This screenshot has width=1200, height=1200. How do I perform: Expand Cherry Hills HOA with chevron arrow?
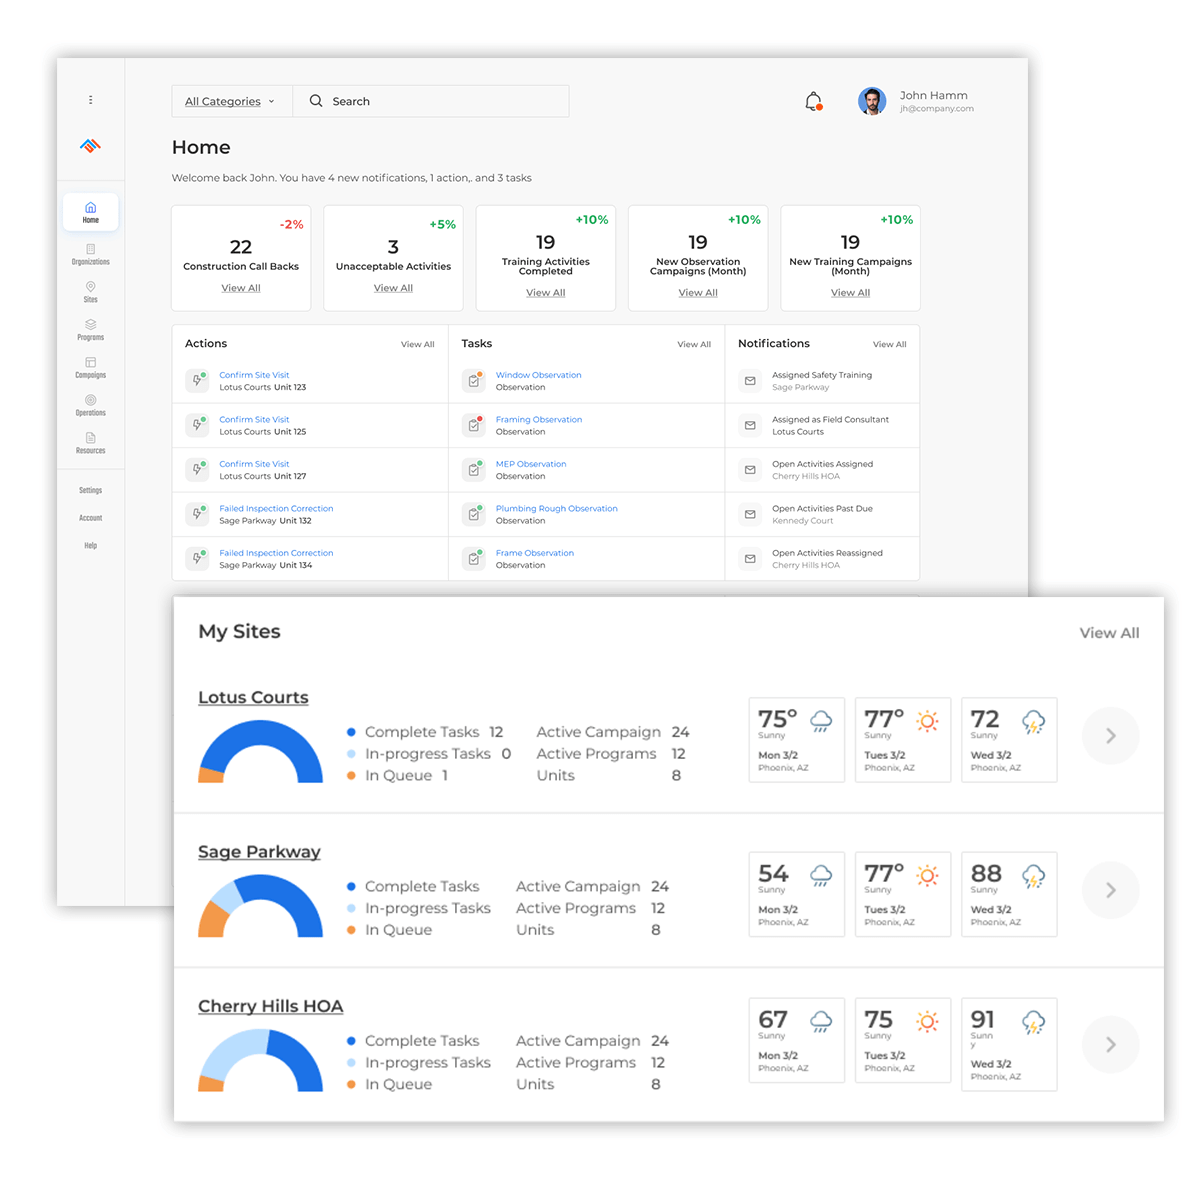[1111, 1045]
